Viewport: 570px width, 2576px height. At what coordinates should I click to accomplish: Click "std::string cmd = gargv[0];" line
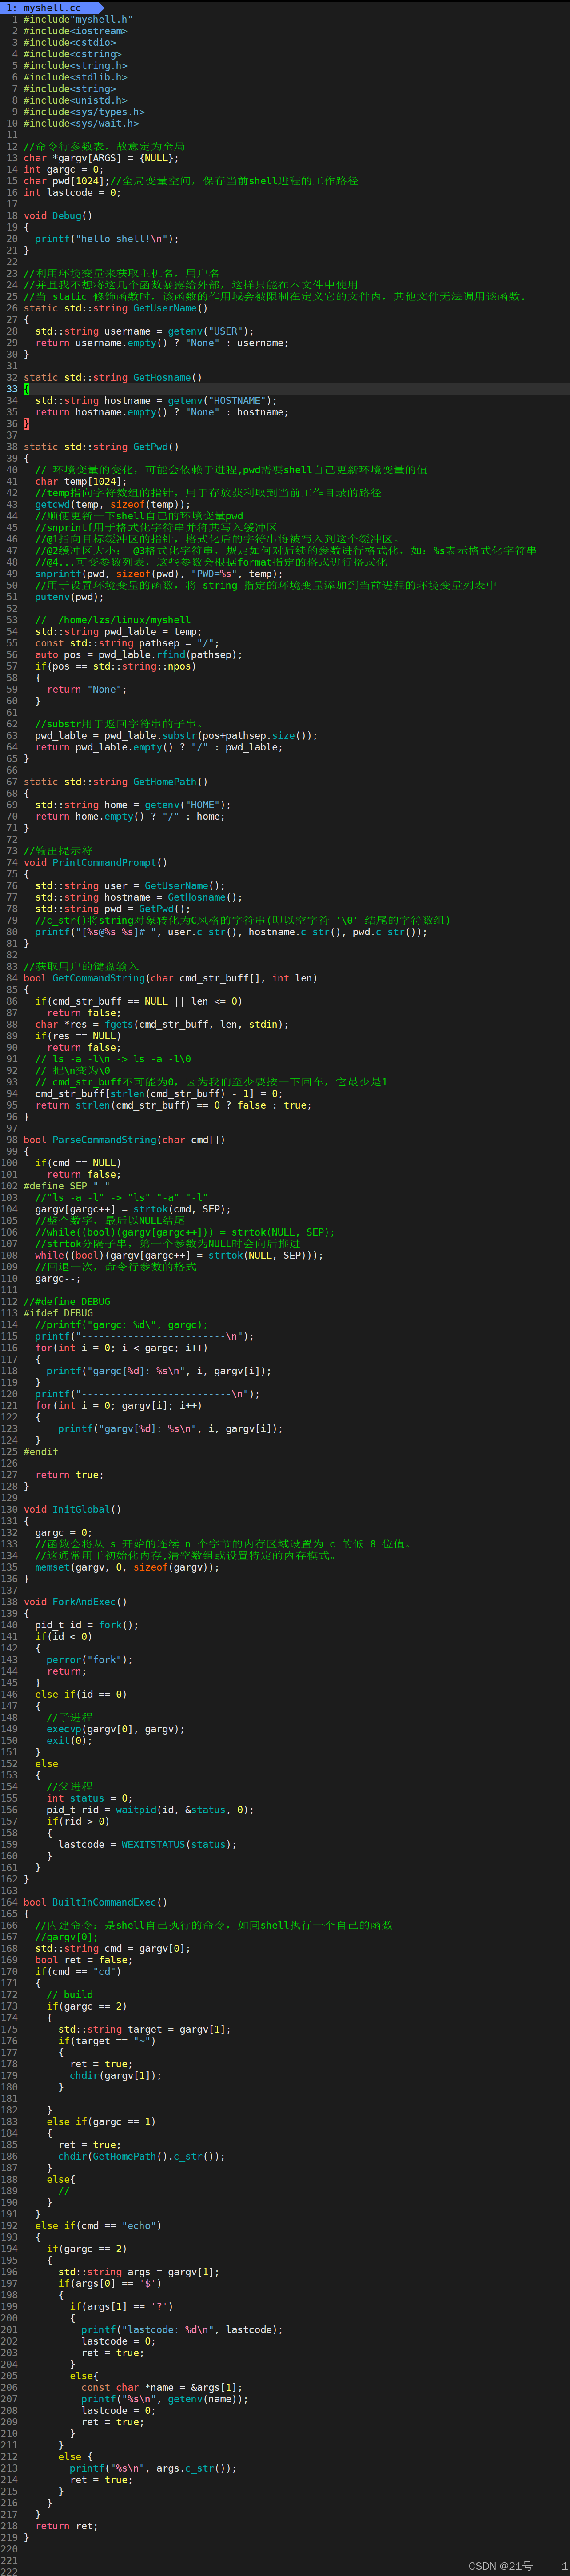113,1948
